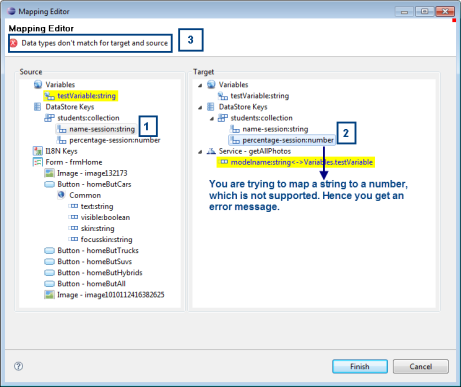Image resolution: width=461 pixels, height=387 pixels.
Task: Click the Form frmHome icon
Action: click(x=38, y=162)
